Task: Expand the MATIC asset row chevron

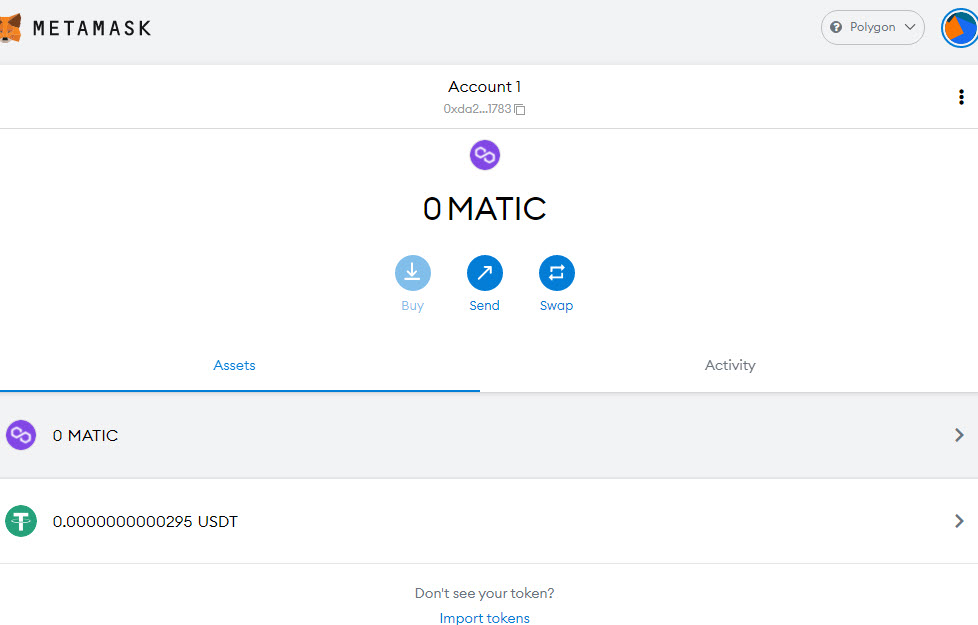Action: point(958,435)
